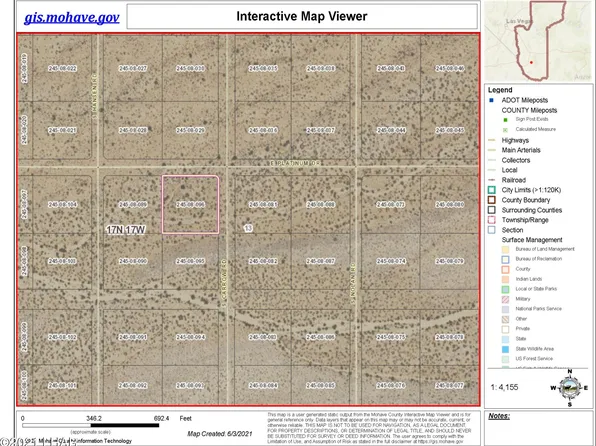Click parcel label 245-08-073
Viewport: 596px width, 446px height.
pyautogui.click(x=391, y=205)
